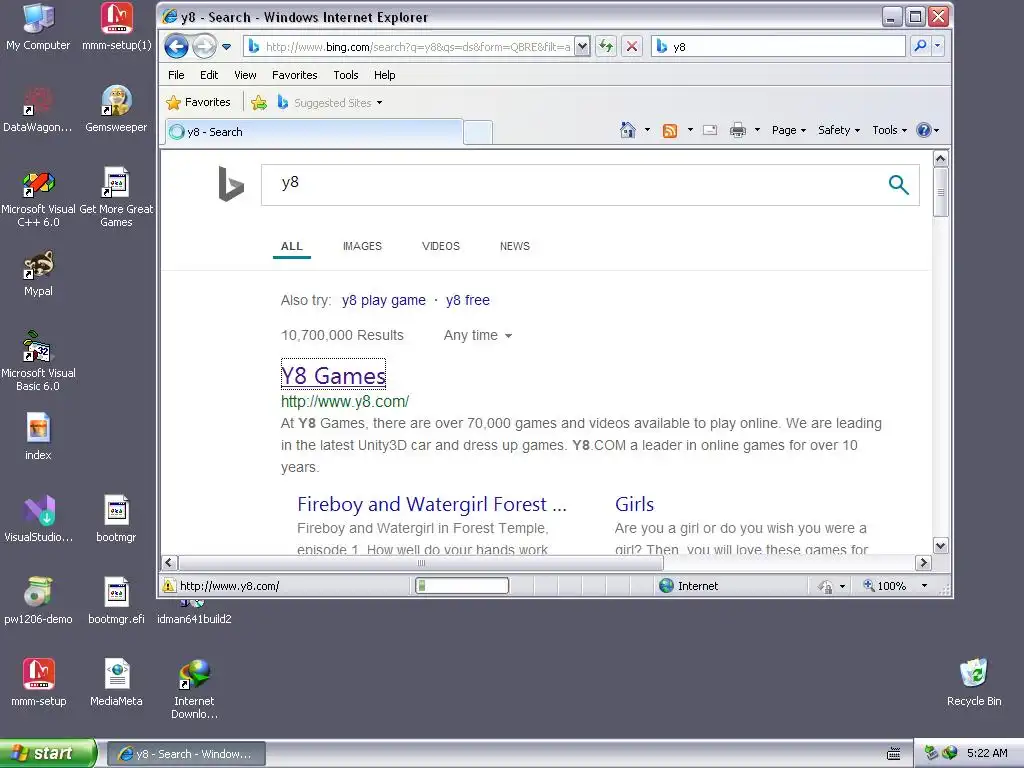This screenshot has width=1024, height=768.
Task: Click the Bing search magnifier icon
Action: pos(899,185)
